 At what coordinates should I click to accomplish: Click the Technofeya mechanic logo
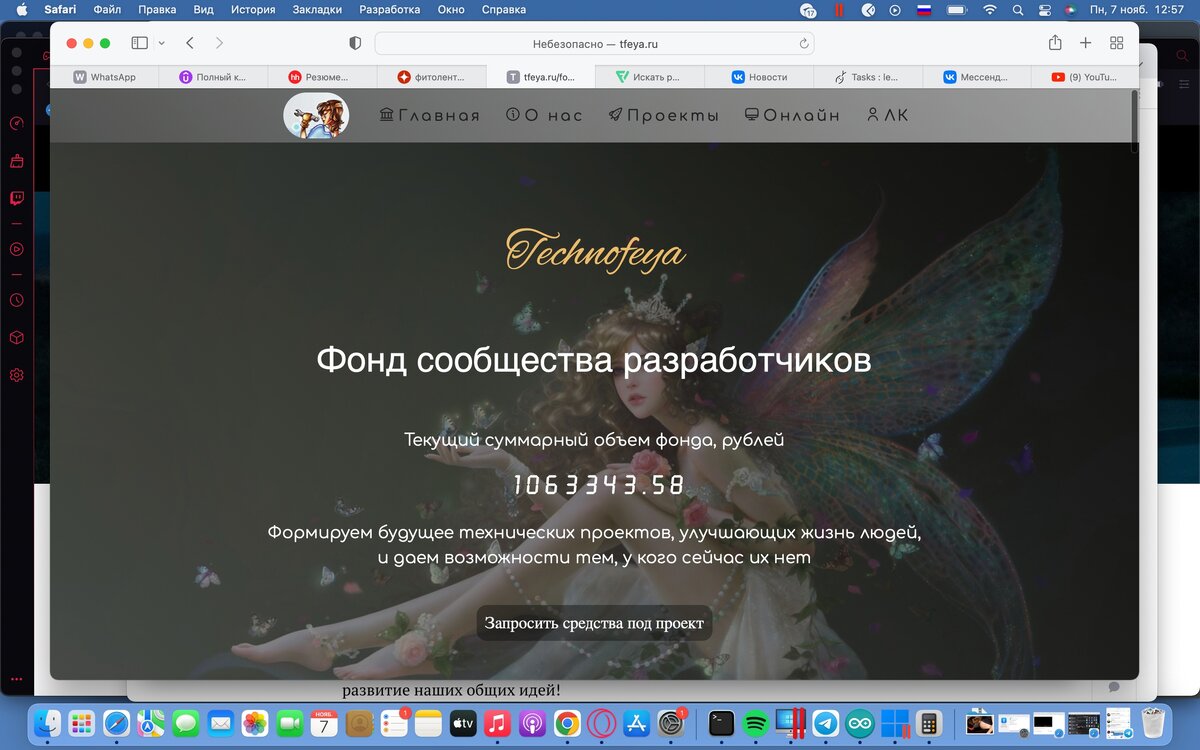point(316,115)
